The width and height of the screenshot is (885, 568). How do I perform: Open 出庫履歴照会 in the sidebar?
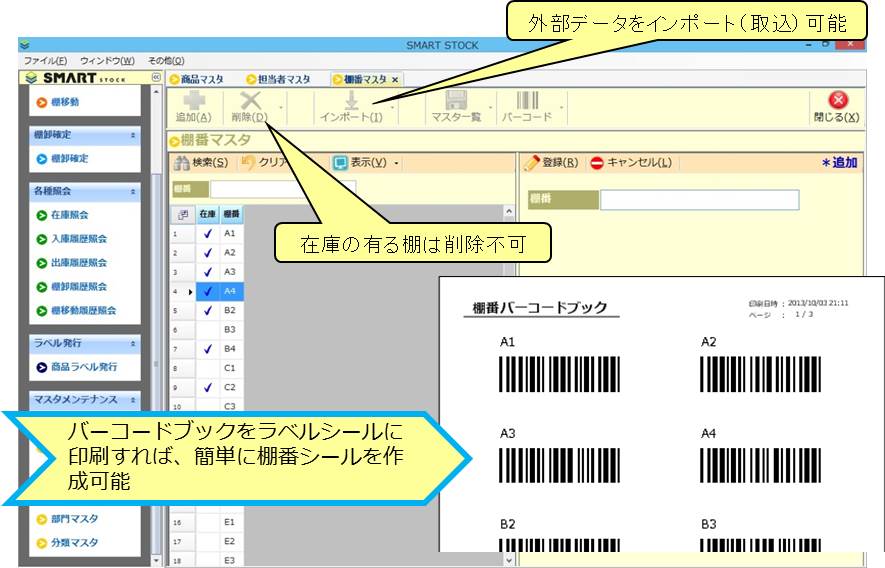pyautogui.click(x=72, y=263)
